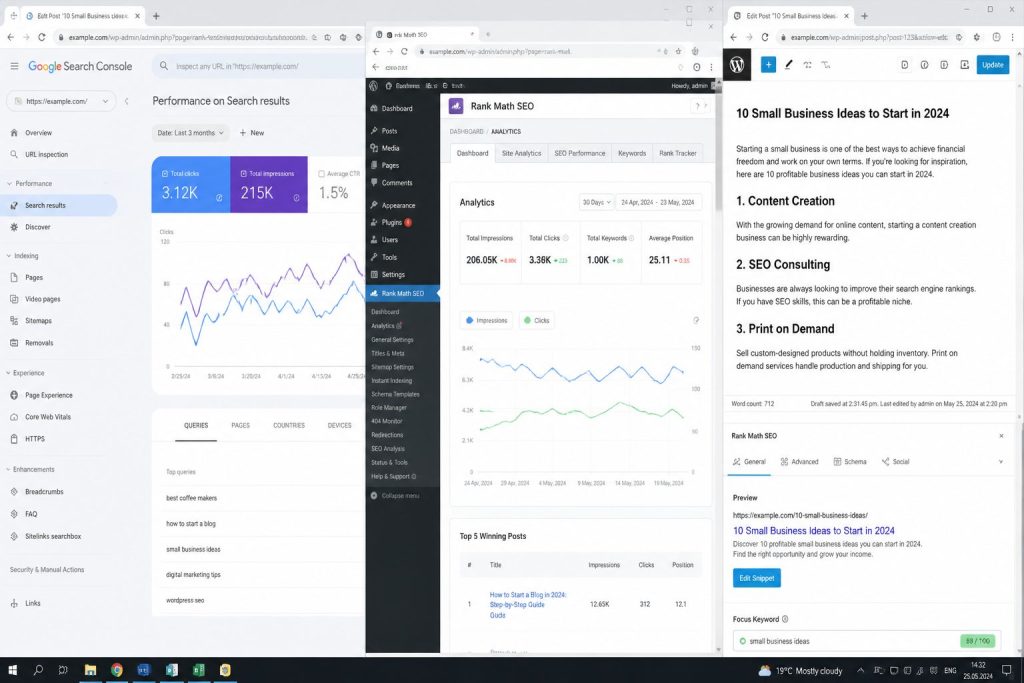Click the Inspect any URL search field
Viewport: 1024px width, 683px height.
click(x=258, y=66)
